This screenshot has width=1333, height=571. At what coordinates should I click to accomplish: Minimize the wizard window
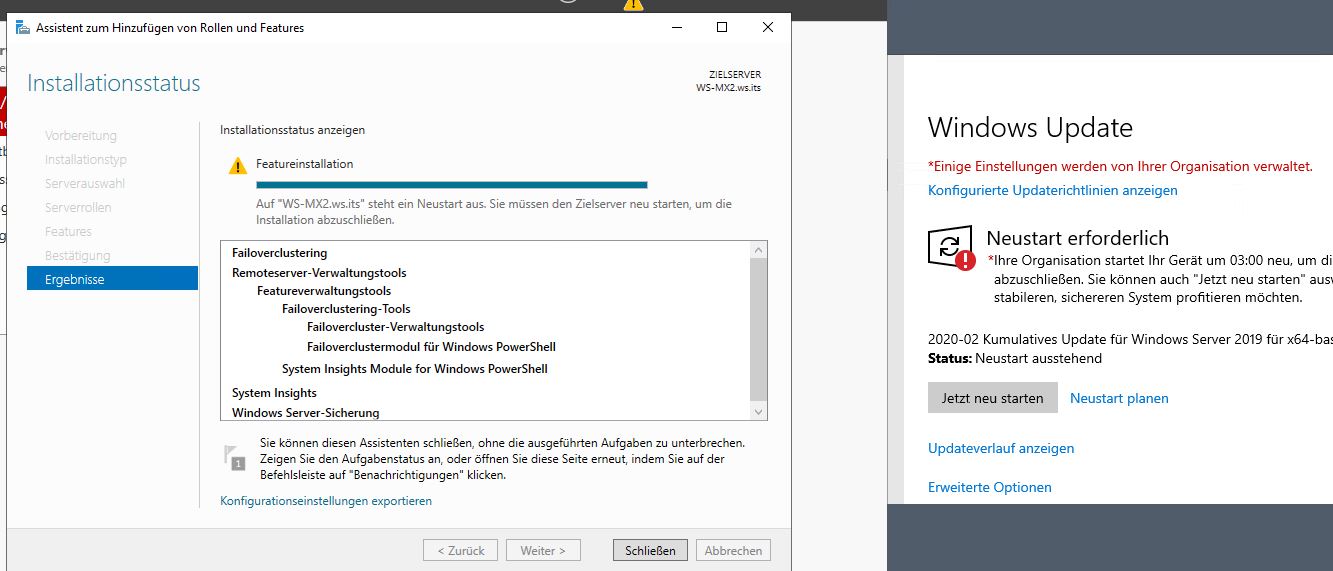pyautogui.click(x=676, y=27)
